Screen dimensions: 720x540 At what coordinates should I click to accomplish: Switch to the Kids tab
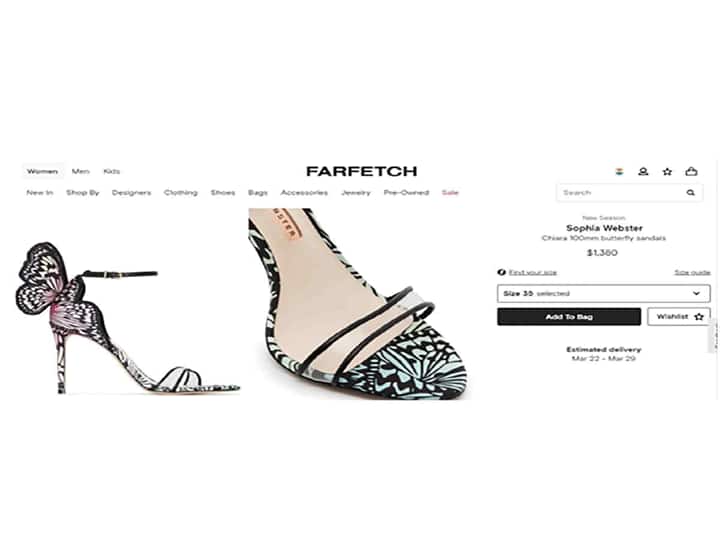point(112,171)
